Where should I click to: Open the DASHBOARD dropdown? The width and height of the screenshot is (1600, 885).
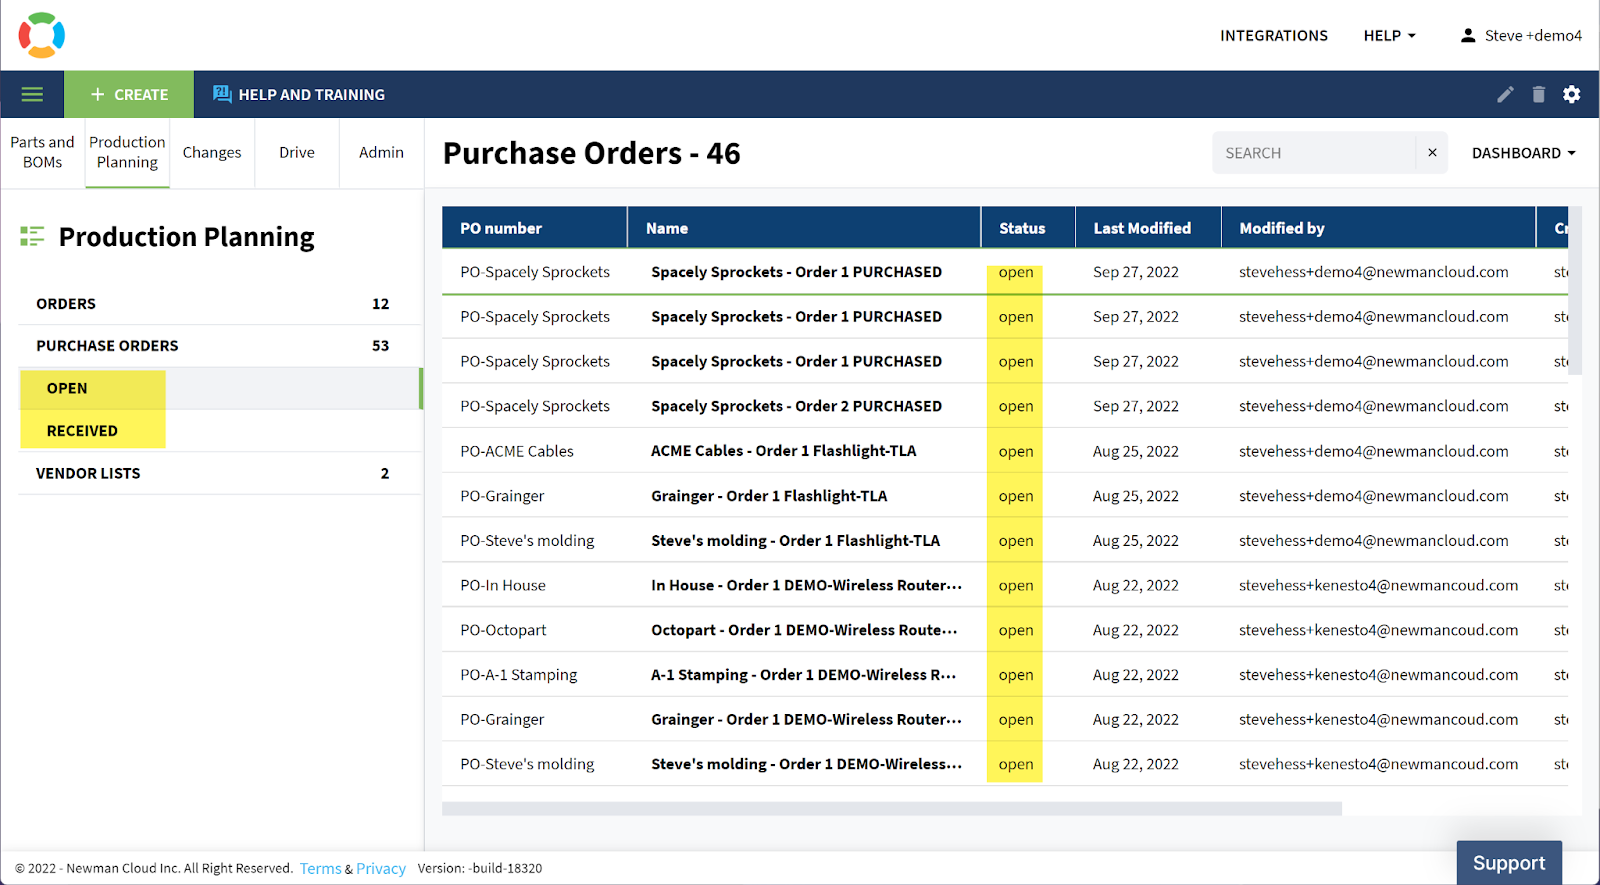coord(1524,153)
